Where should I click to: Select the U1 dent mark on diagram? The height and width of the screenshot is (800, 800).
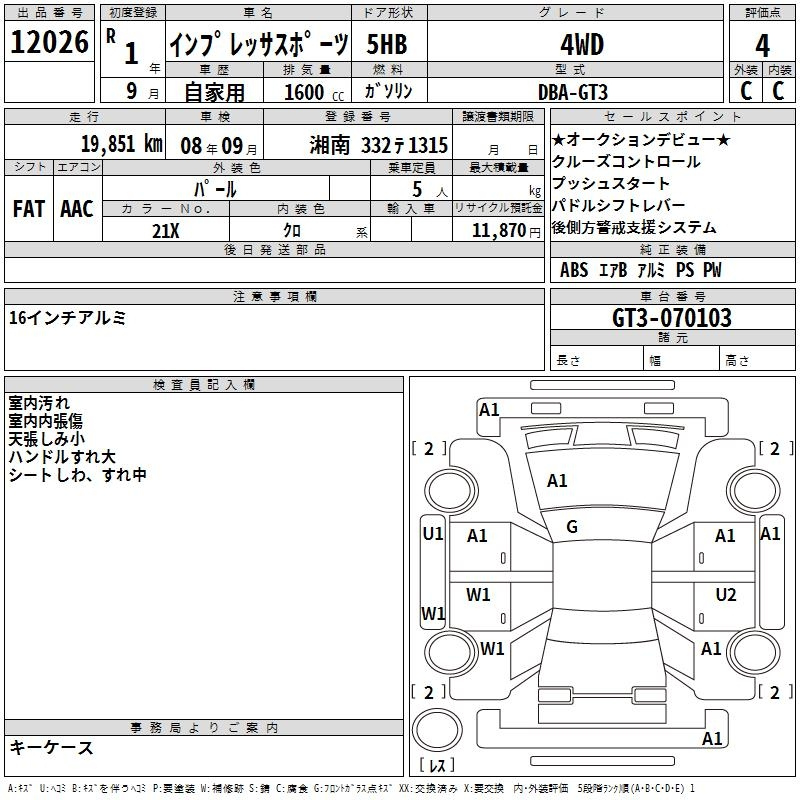[432, 534]
